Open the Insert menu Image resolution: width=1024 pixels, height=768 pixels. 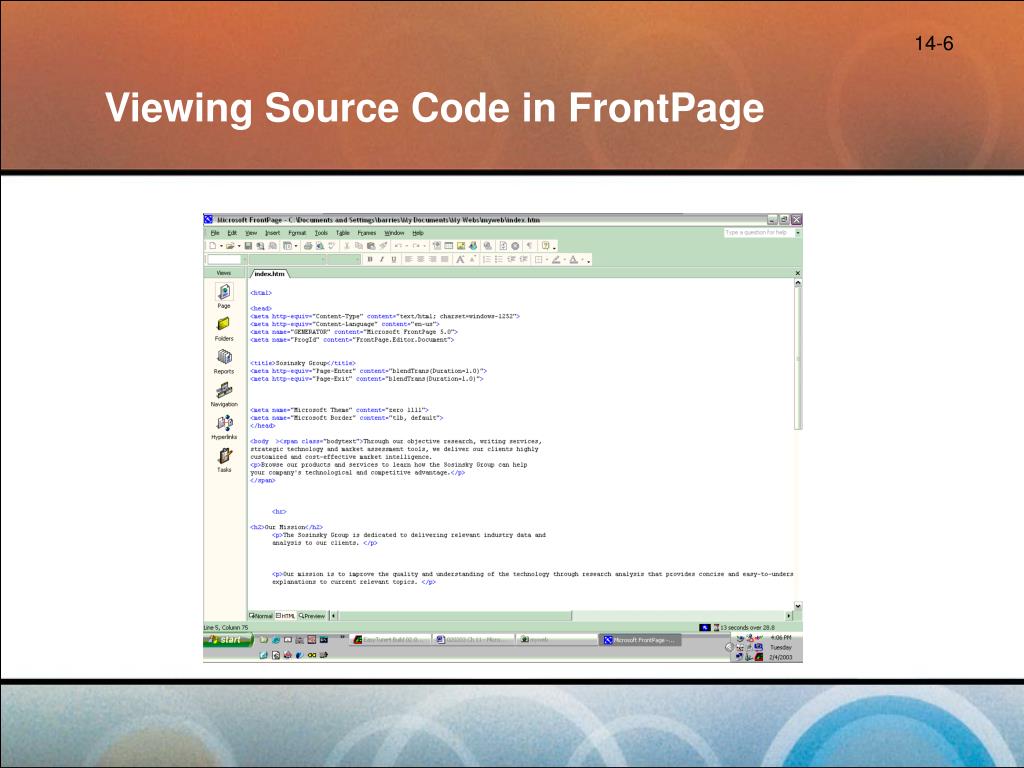point(273,233)
